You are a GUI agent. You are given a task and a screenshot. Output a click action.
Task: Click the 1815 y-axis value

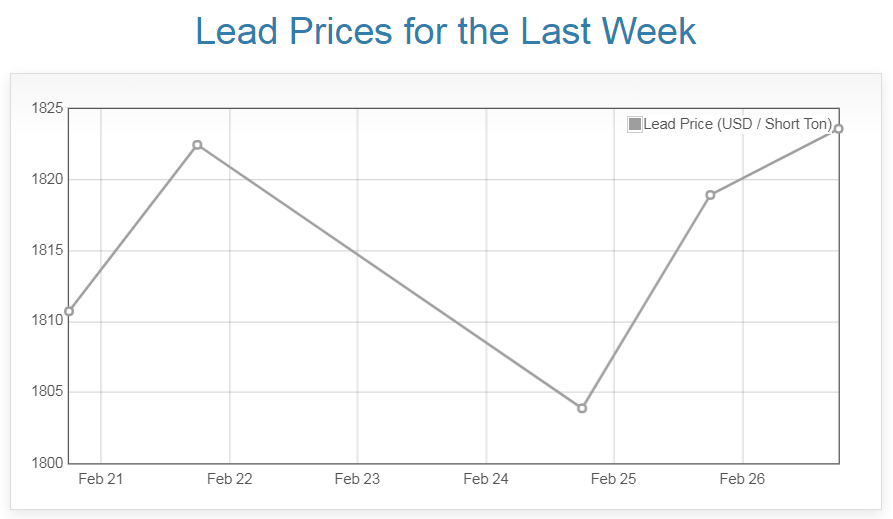coord(48,250)
